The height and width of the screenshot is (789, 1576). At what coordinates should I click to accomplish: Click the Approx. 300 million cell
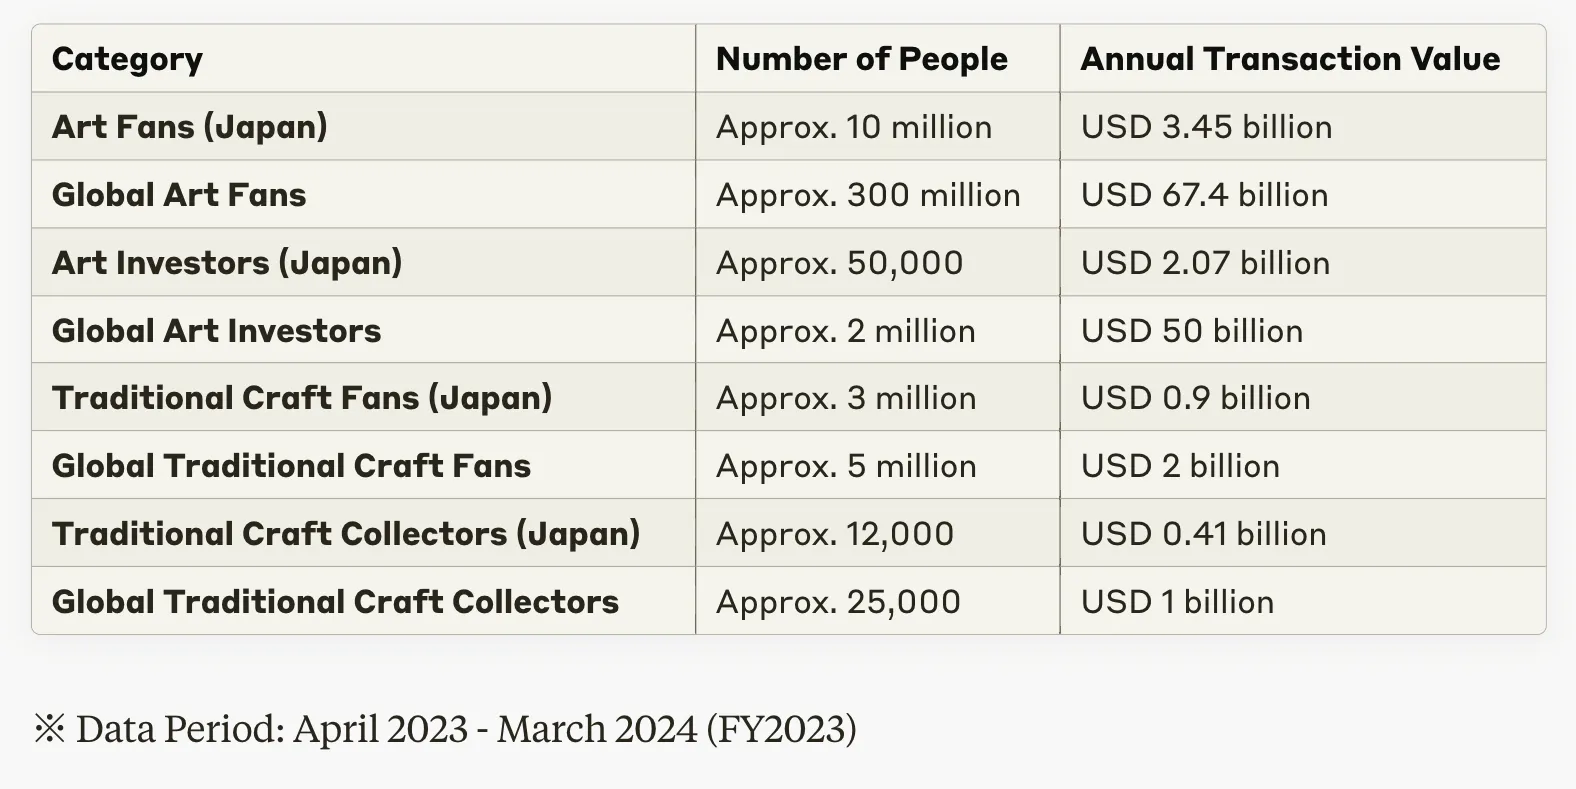pyautogui.click(x=868, y=195)
